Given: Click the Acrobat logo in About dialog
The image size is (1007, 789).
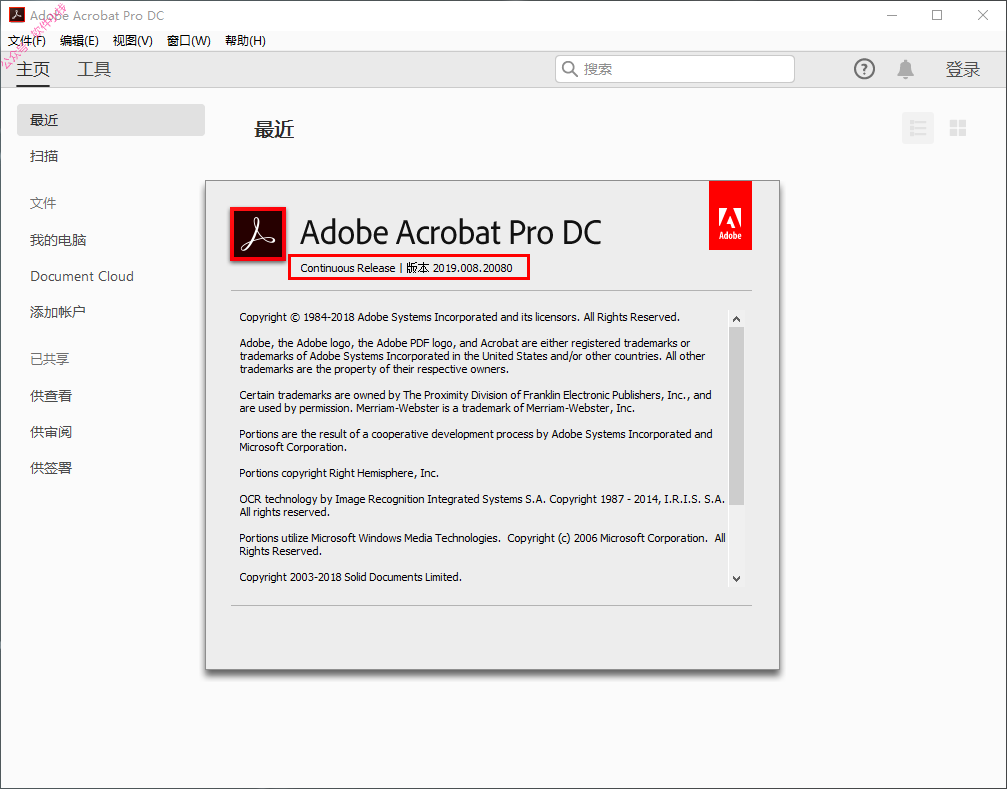Looking at the screenshot, I should (258, 234).
